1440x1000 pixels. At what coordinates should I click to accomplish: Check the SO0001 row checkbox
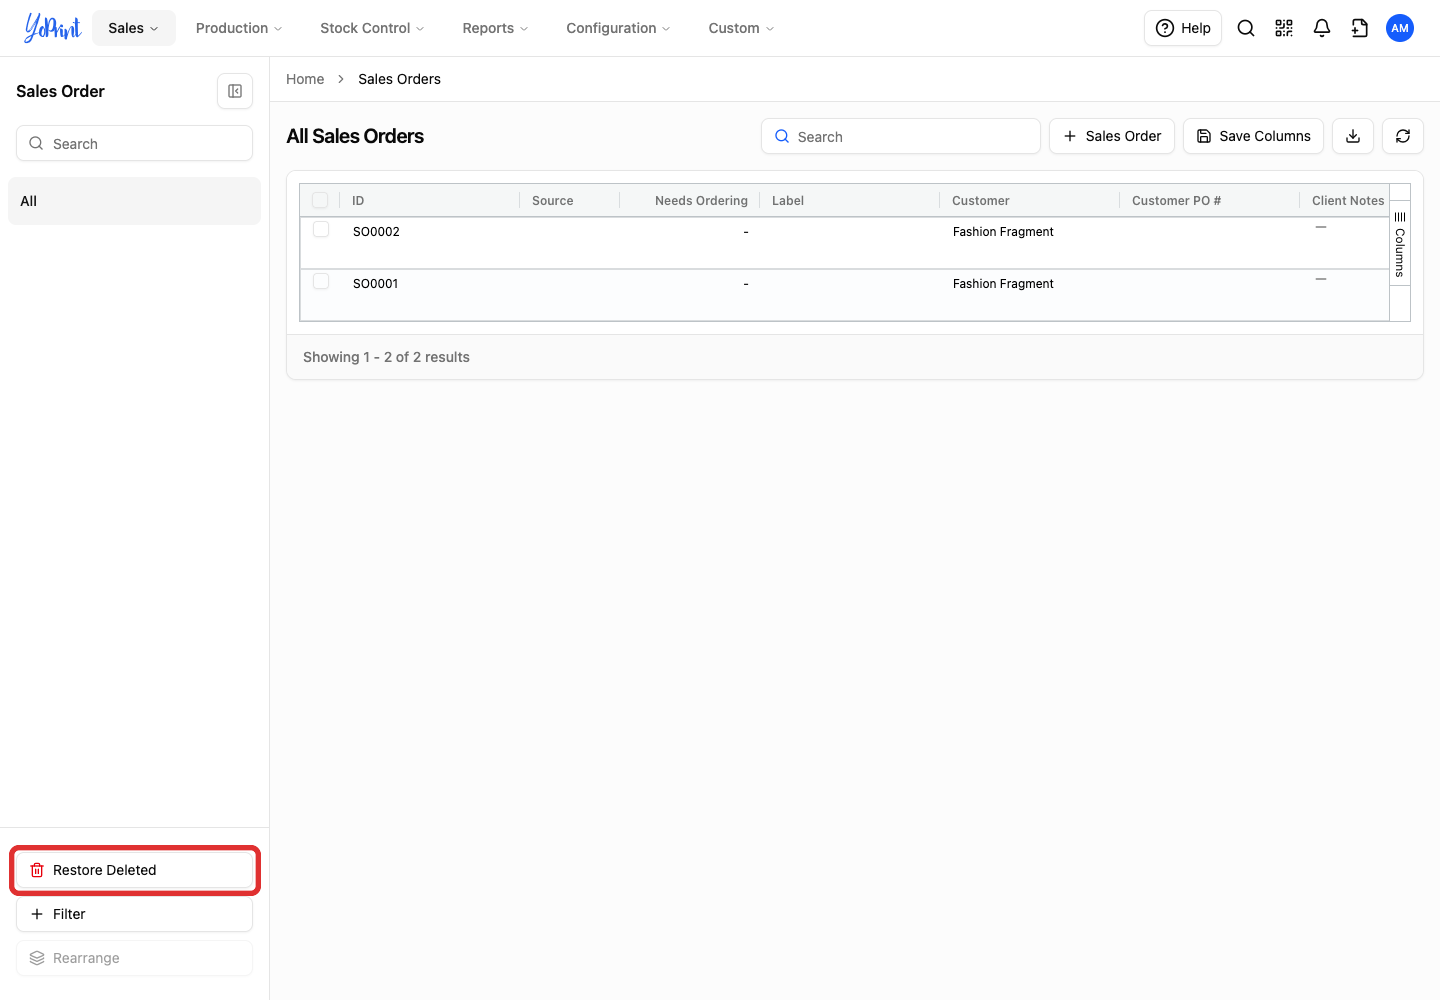point(321,282)
